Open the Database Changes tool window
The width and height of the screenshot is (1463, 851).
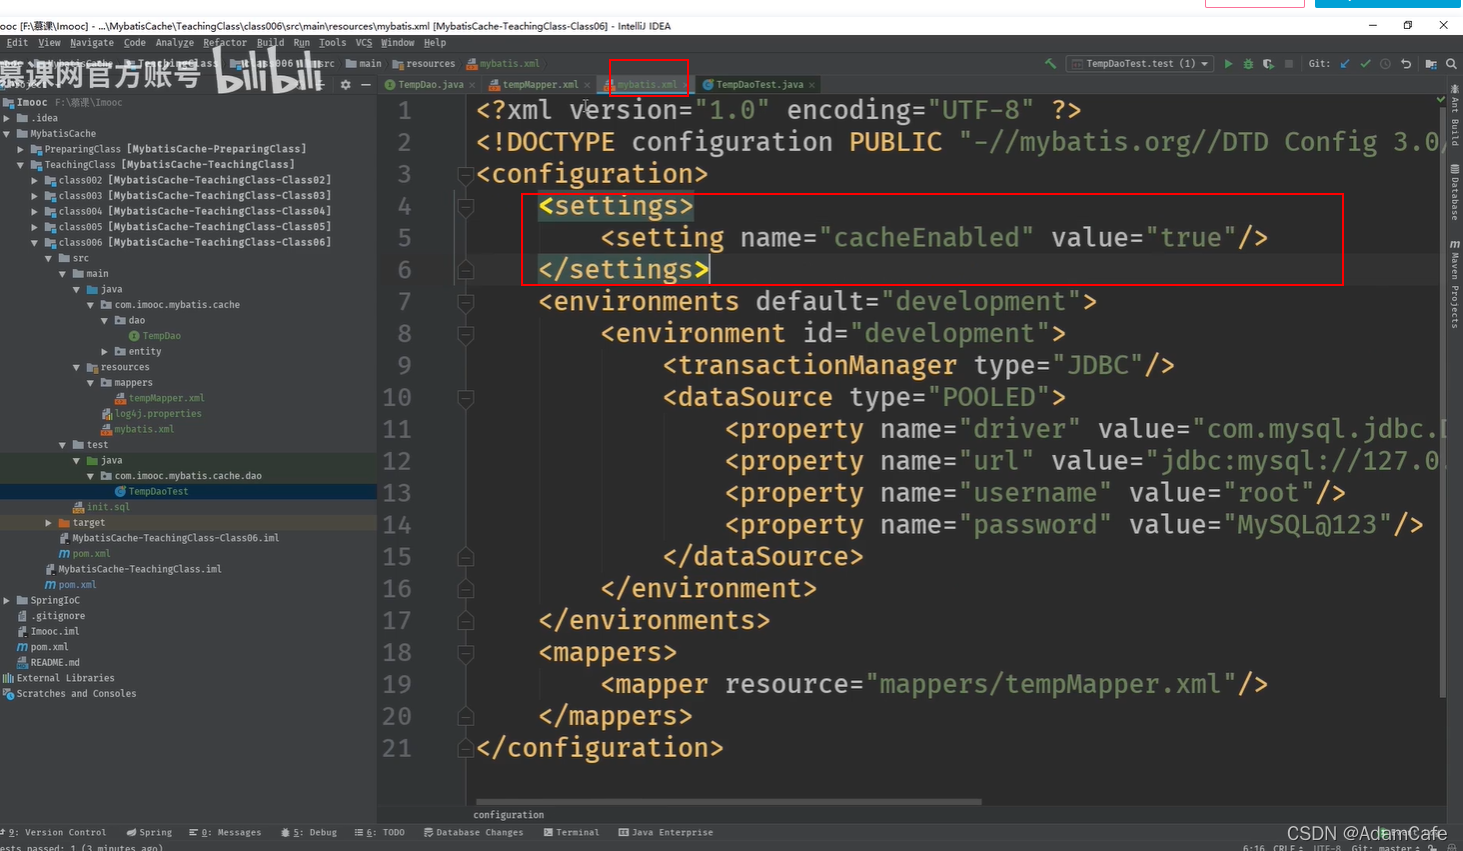pyautogui.click(x=473, y=832)
